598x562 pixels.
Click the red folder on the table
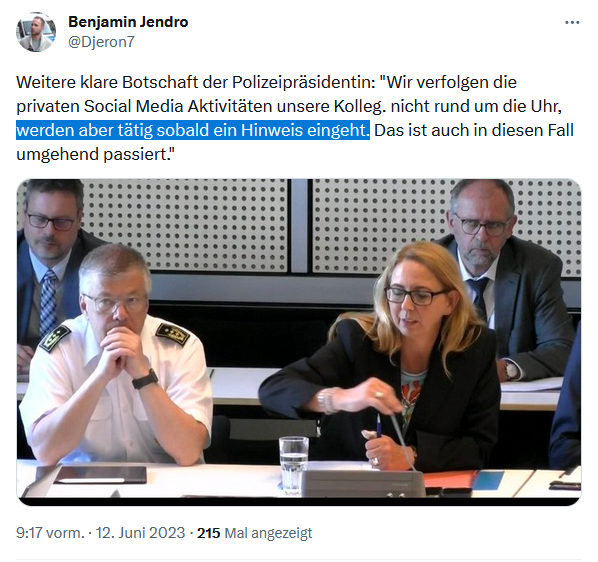450,479
